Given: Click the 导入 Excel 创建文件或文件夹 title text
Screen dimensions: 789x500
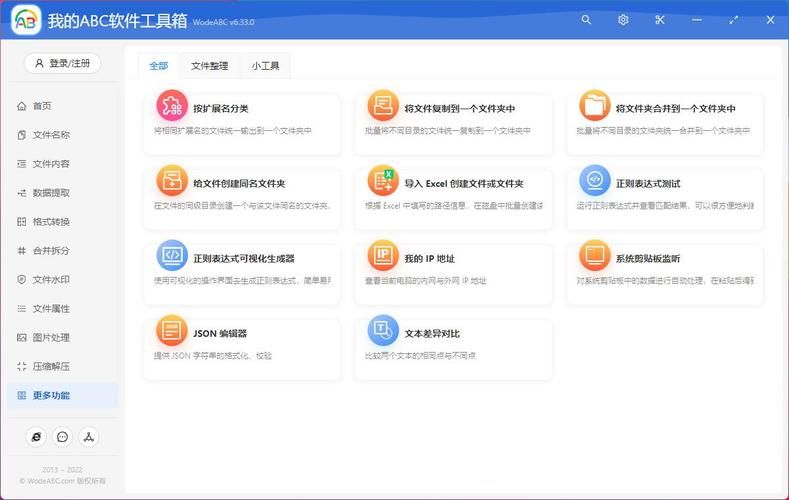Looking at the screenshot, I should tap(464, 183).
